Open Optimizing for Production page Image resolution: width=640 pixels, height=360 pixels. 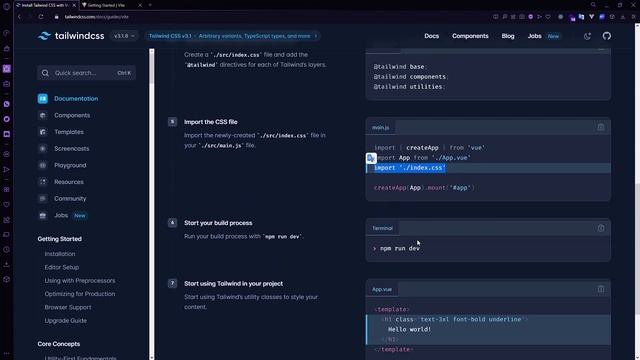point(80,294)
